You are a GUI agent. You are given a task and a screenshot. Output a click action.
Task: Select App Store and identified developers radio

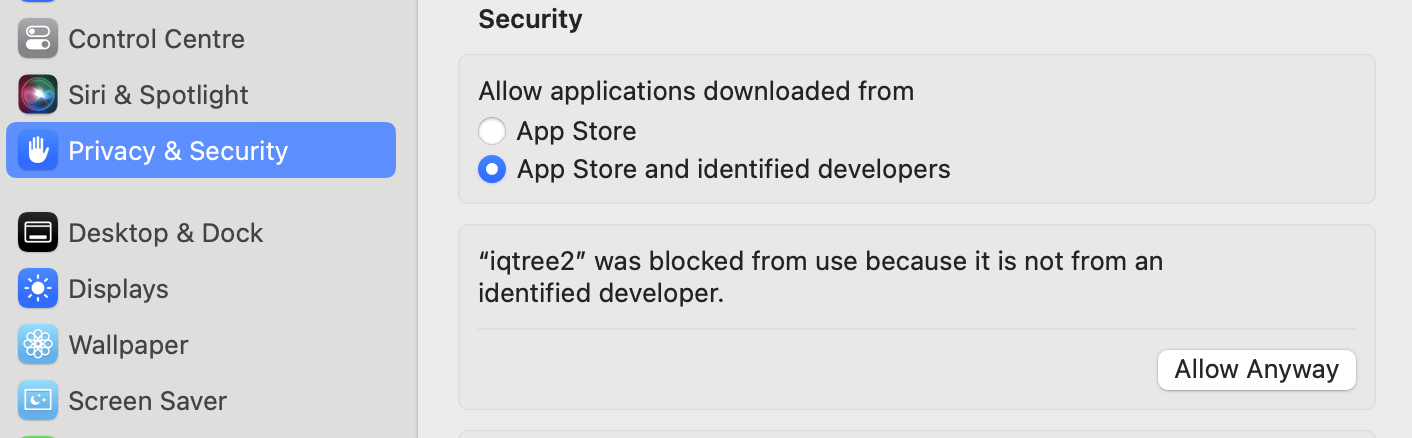pyautogui.click(x=491, y=169)
